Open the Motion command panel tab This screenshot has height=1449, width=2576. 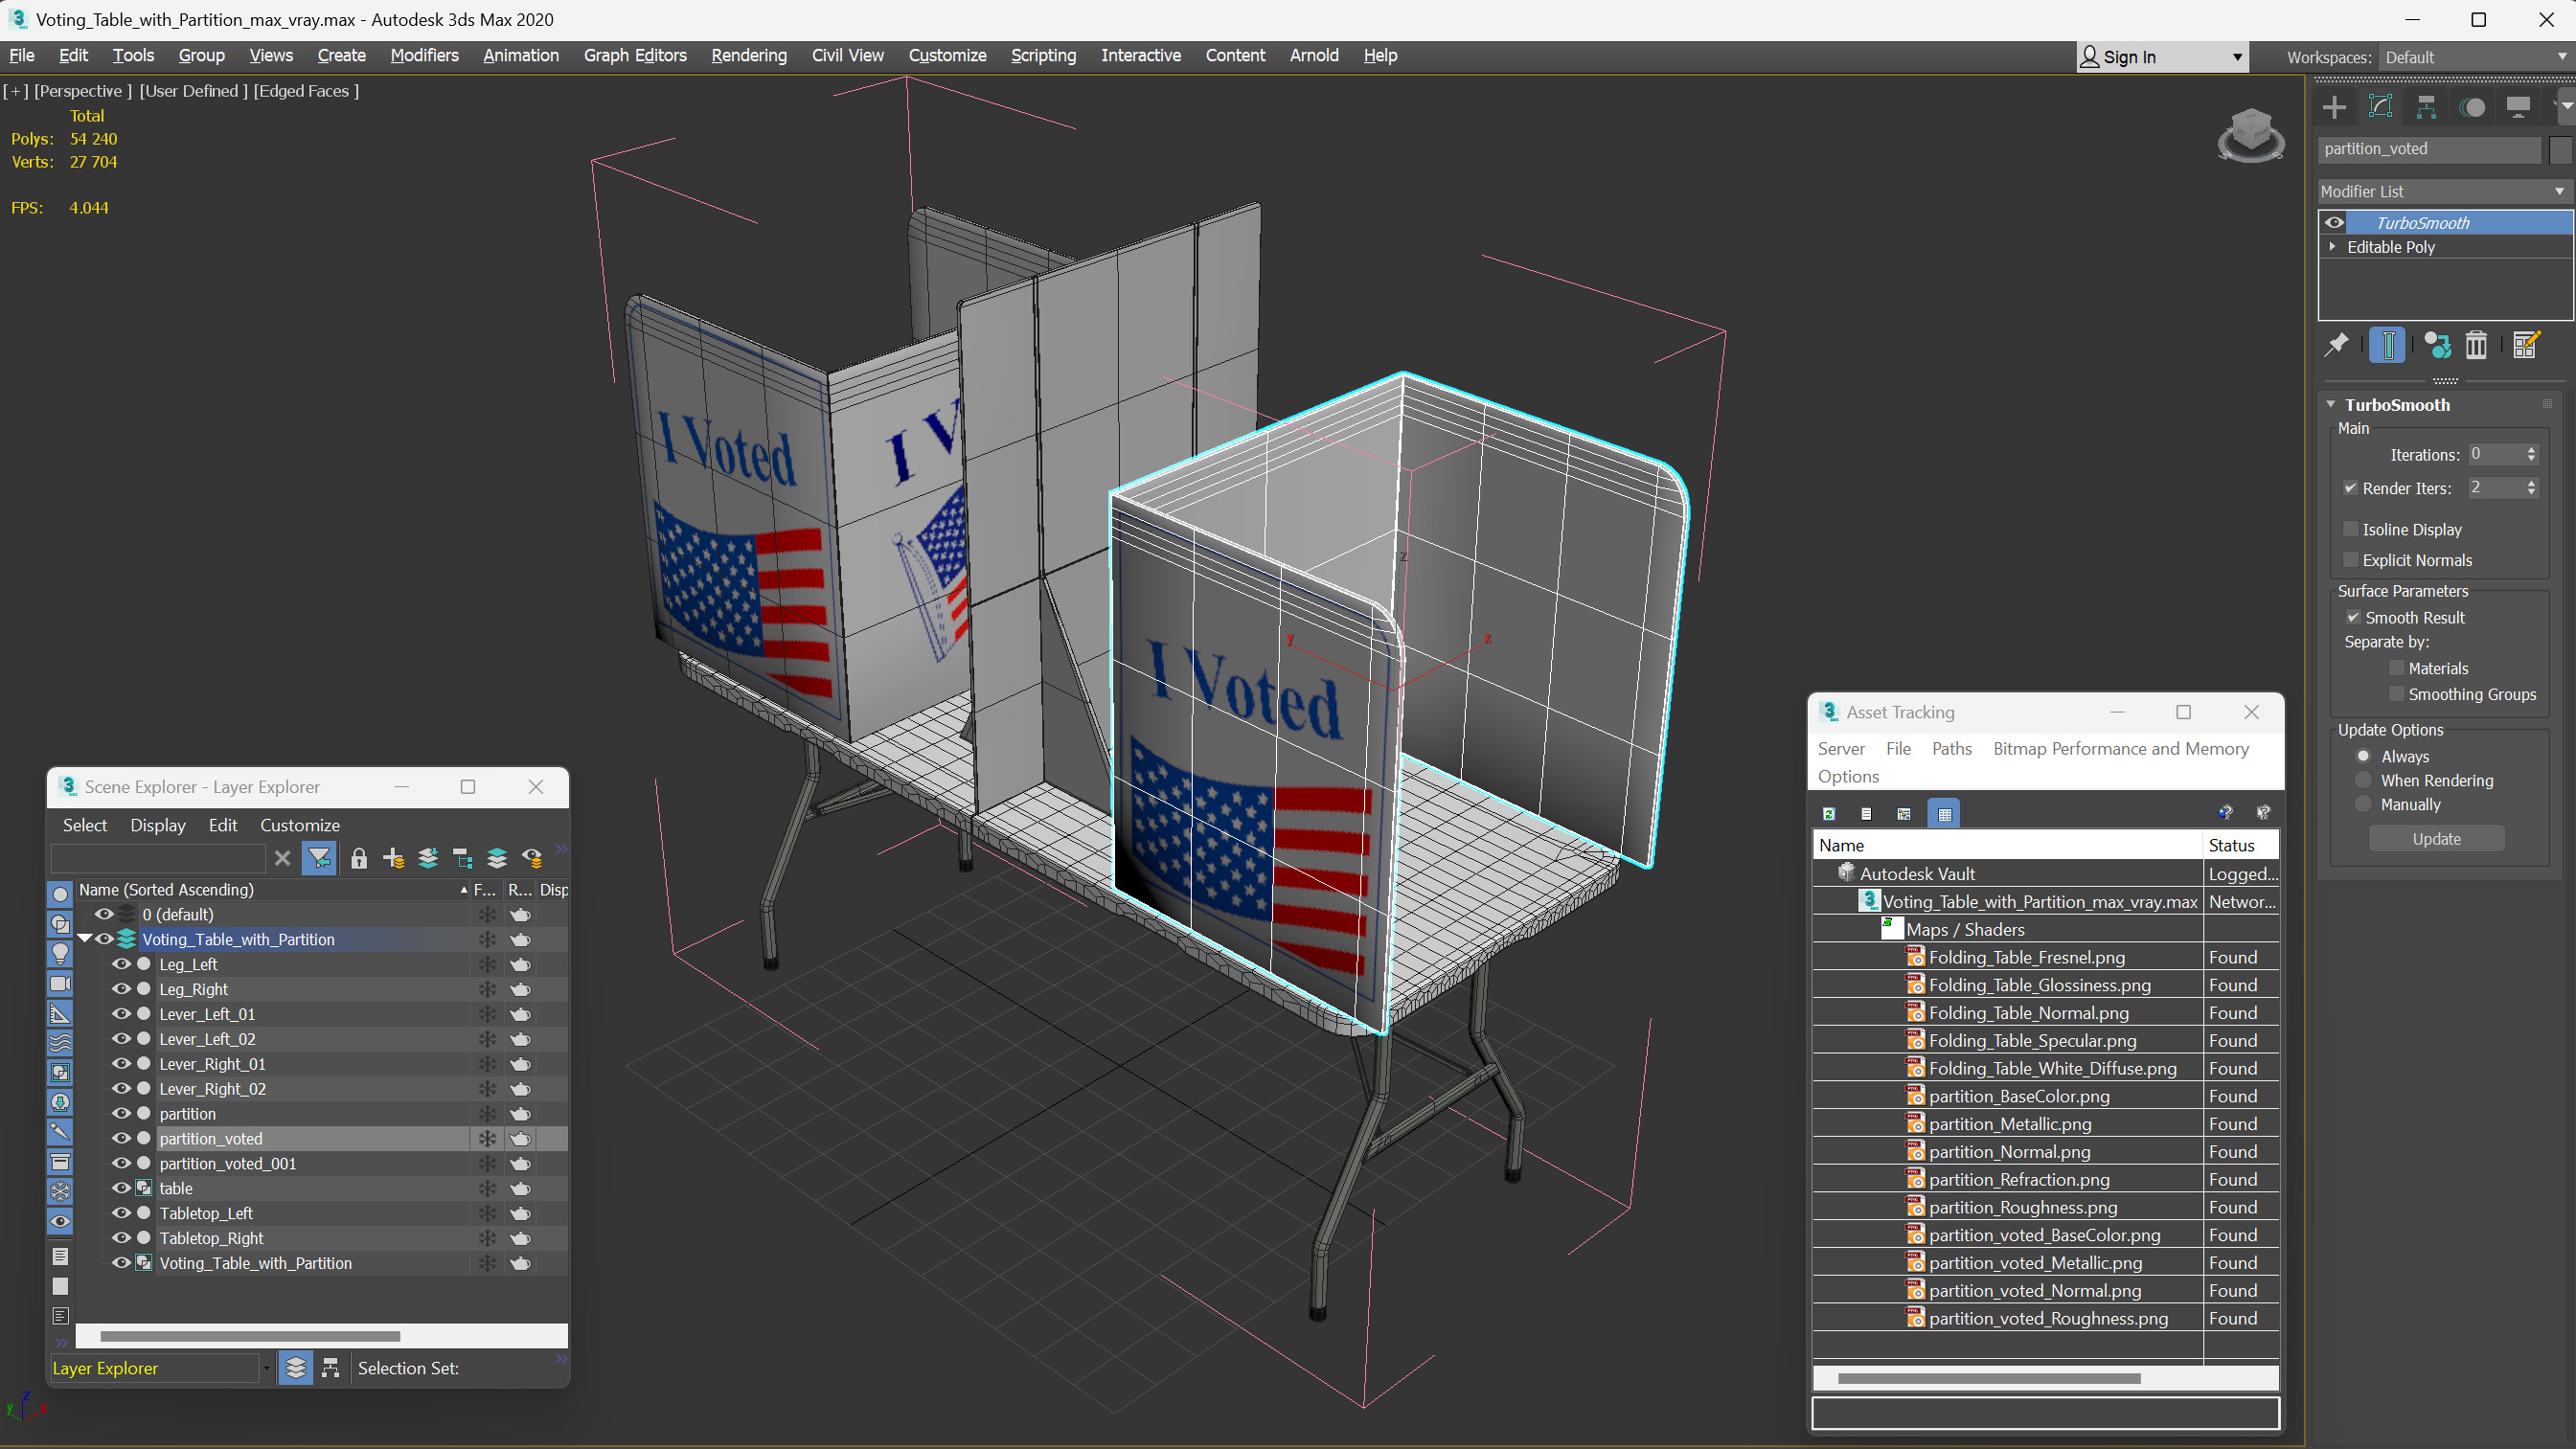click(x=2472, y=107)
